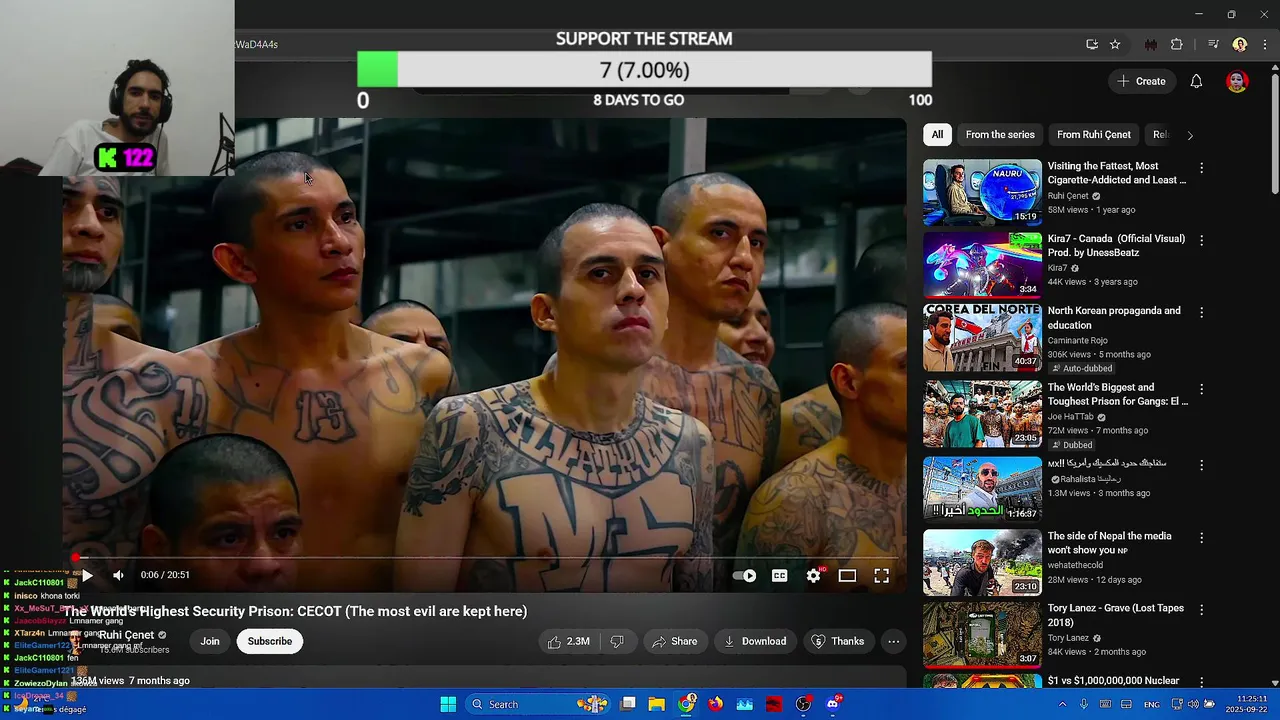Select the 'All' filter chip
The height and width of the screenshot is (720, 1280).
click(x=937, y=135)
